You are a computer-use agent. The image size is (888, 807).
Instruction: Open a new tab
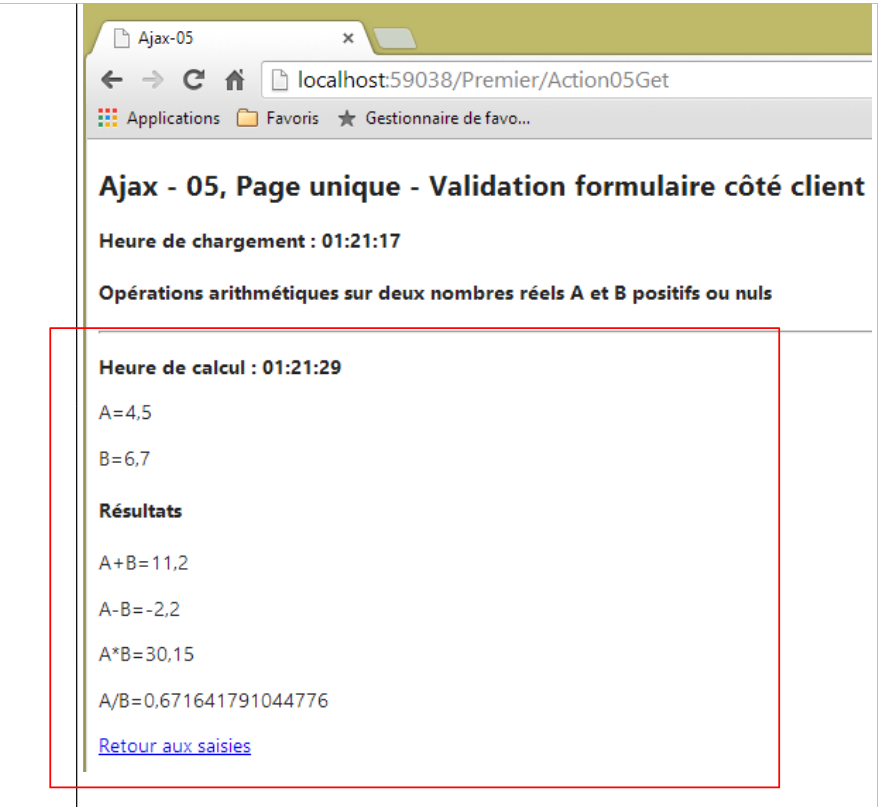395,39
